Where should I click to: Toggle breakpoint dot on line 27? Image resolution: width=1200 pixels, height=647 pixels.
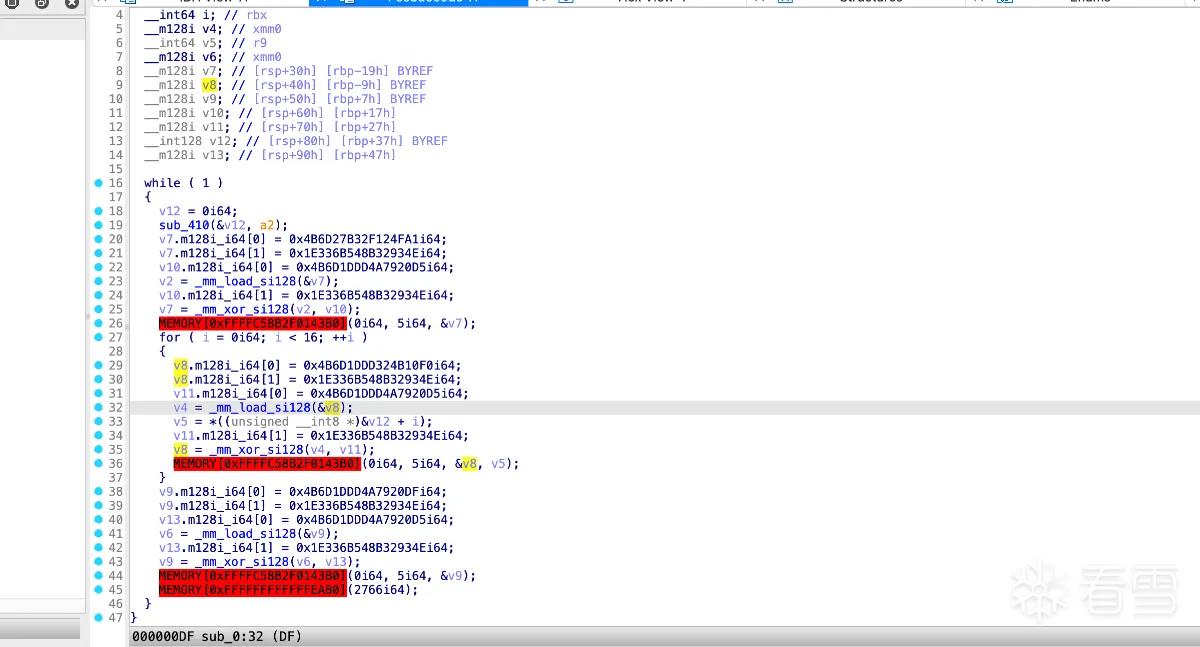98,337
